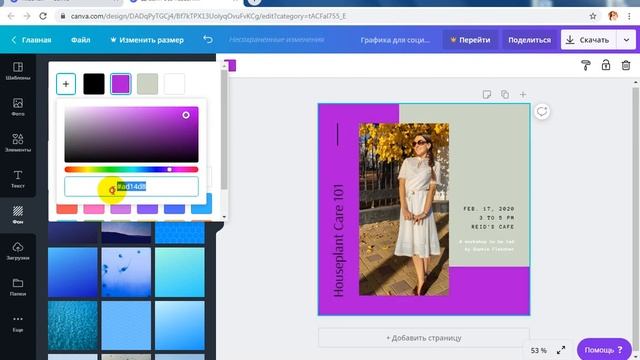Open Chrome menu three dots
This screenshot has height=360, width=640.
[x=629, y=16]
